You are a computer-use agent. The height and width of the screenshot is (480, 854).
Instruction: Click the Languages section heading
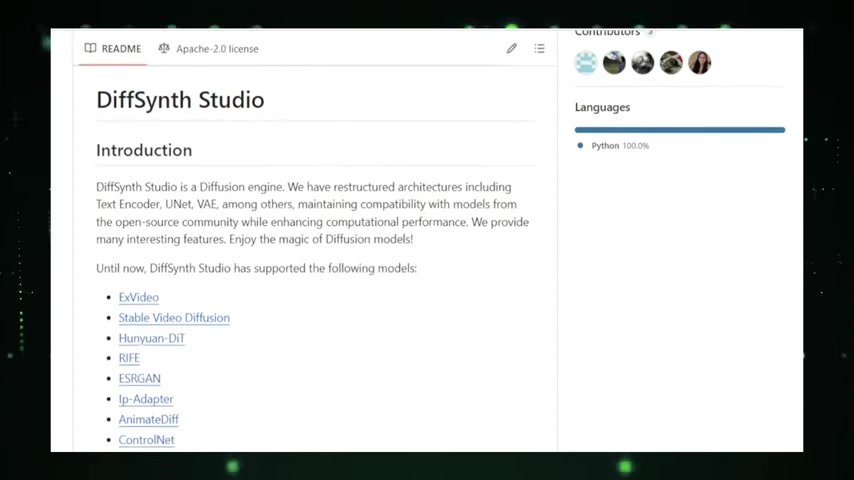click(x=602, y=107)
